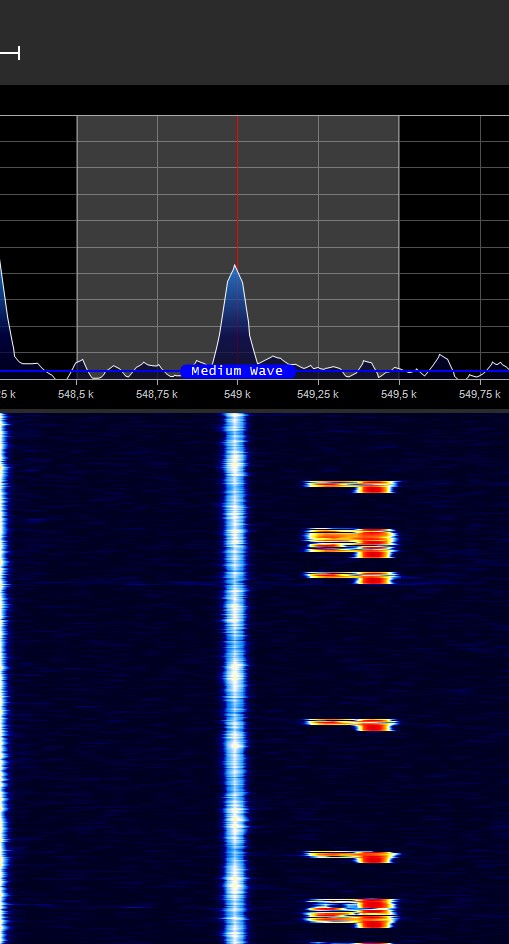Select the 549,75 k axis label
Viewport: 509px width, 944px height.
click(479, 394)
